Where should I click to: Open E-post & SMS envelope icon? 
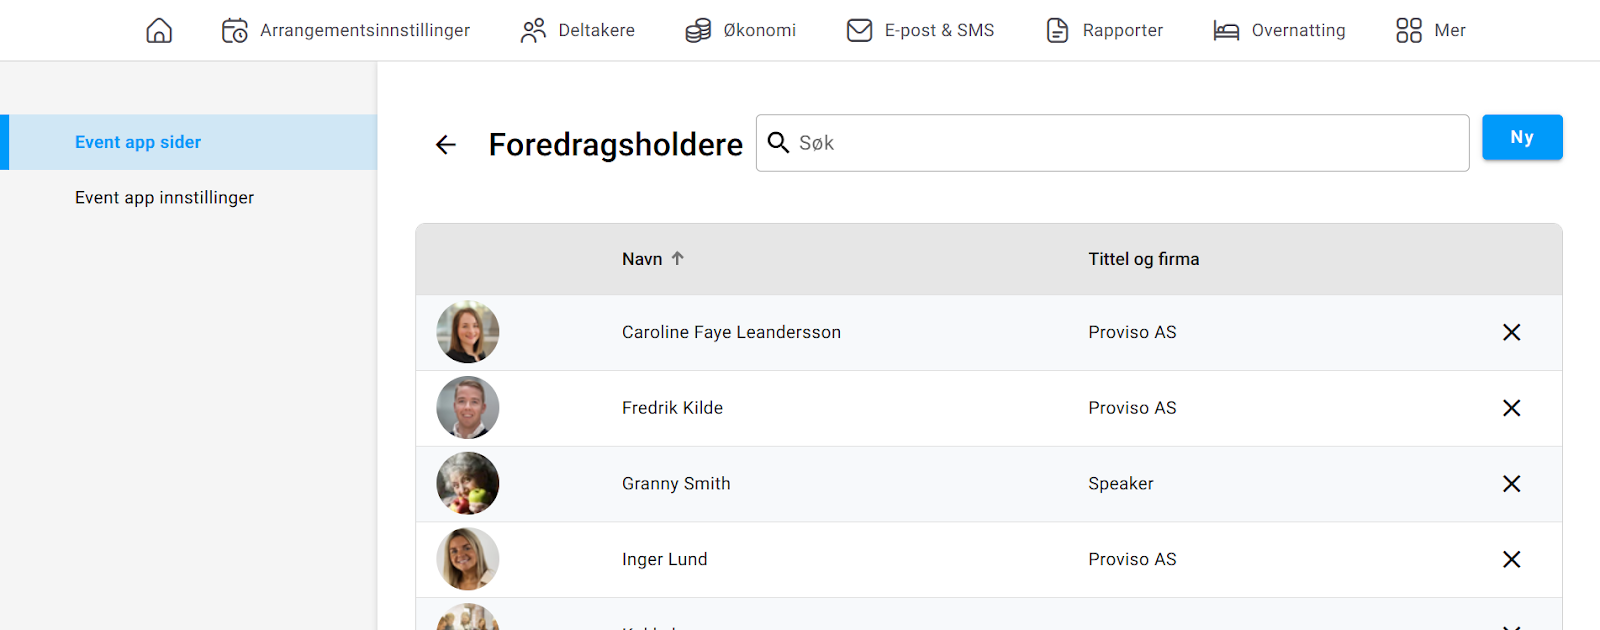click(859, 30)
